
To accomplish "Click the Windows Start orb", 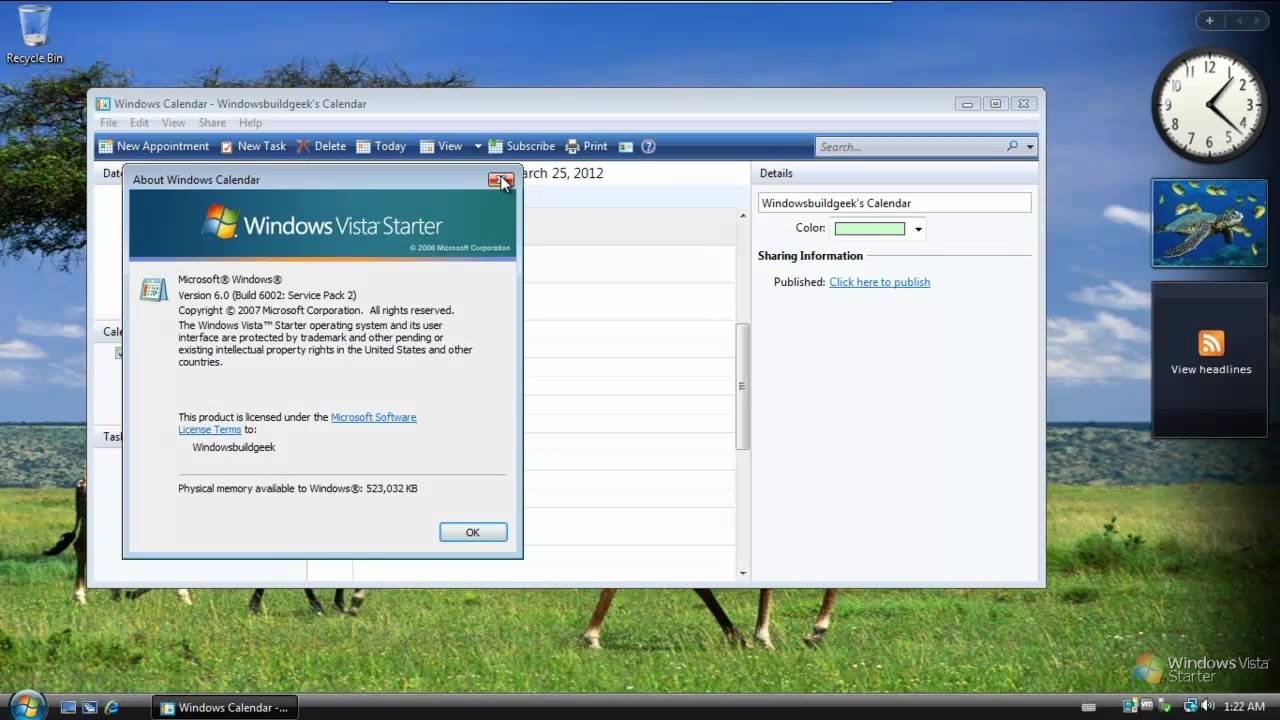I will tap(25, 705).
